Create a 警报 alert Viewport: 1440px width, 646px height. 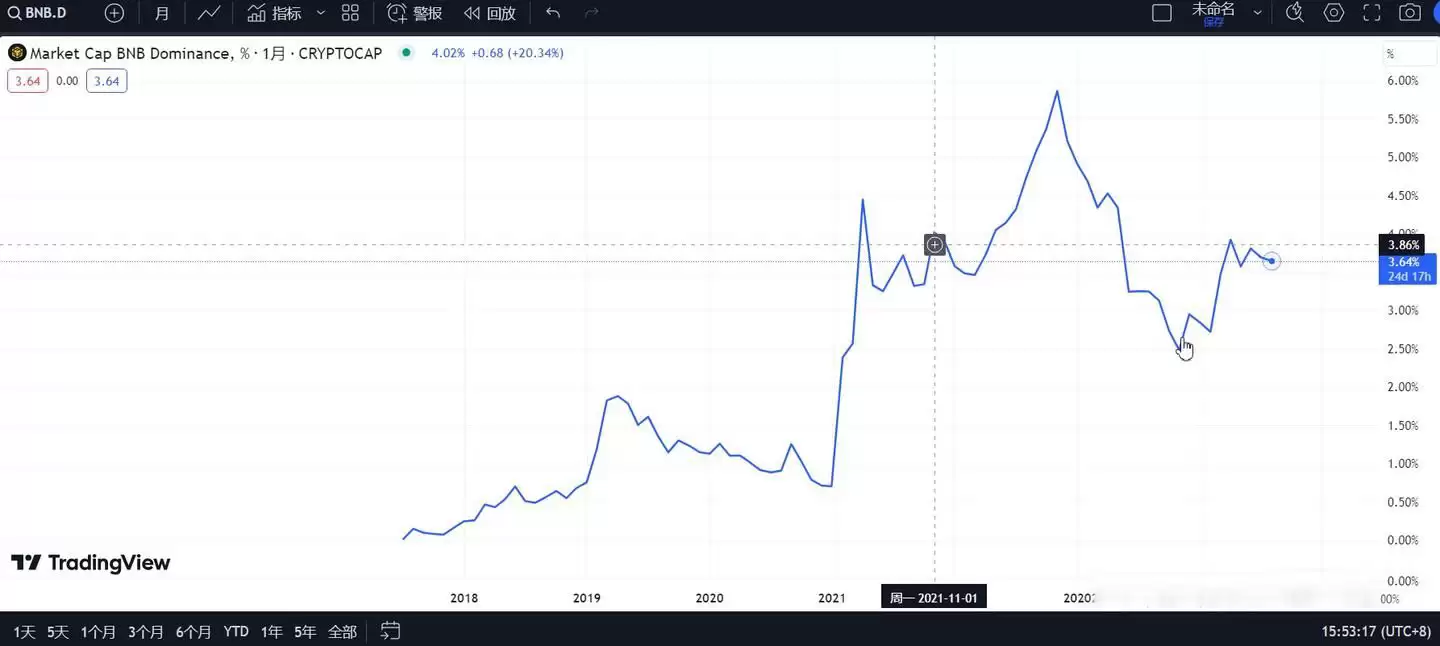(x=415, y=13)
